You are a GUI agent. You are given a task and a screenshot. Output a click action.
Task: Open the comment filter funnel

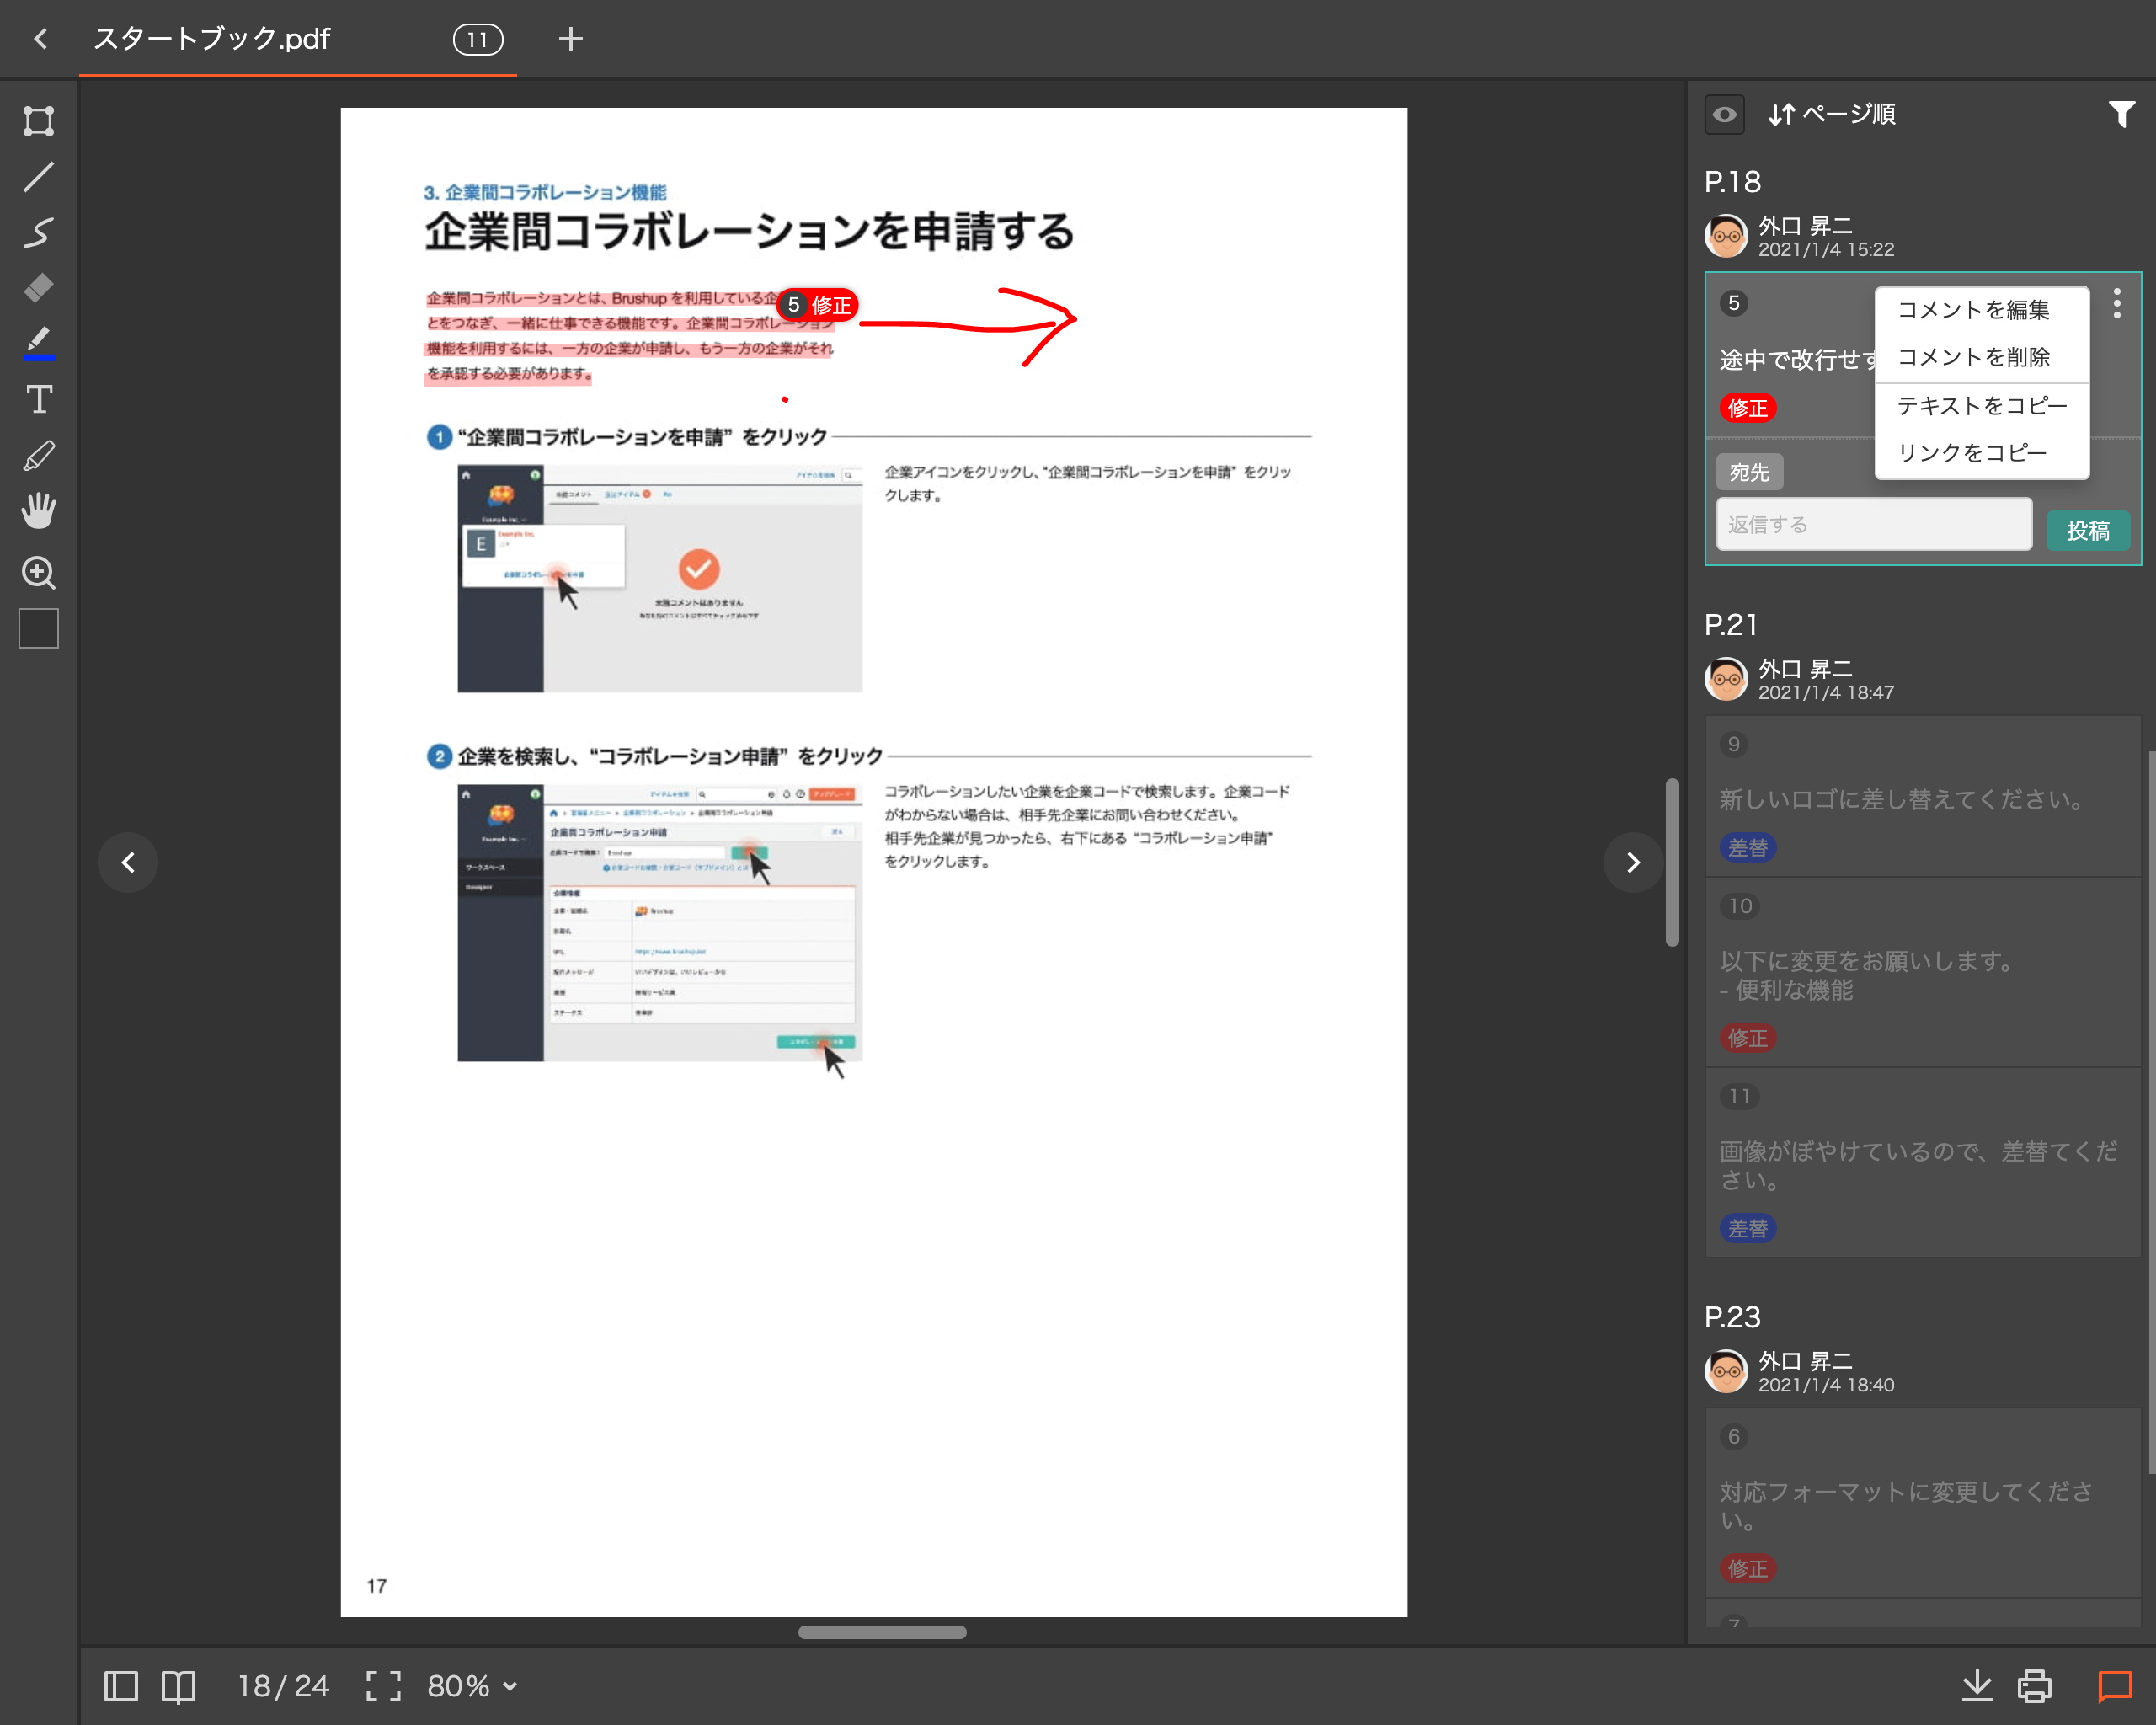(x=2121, y=114)
